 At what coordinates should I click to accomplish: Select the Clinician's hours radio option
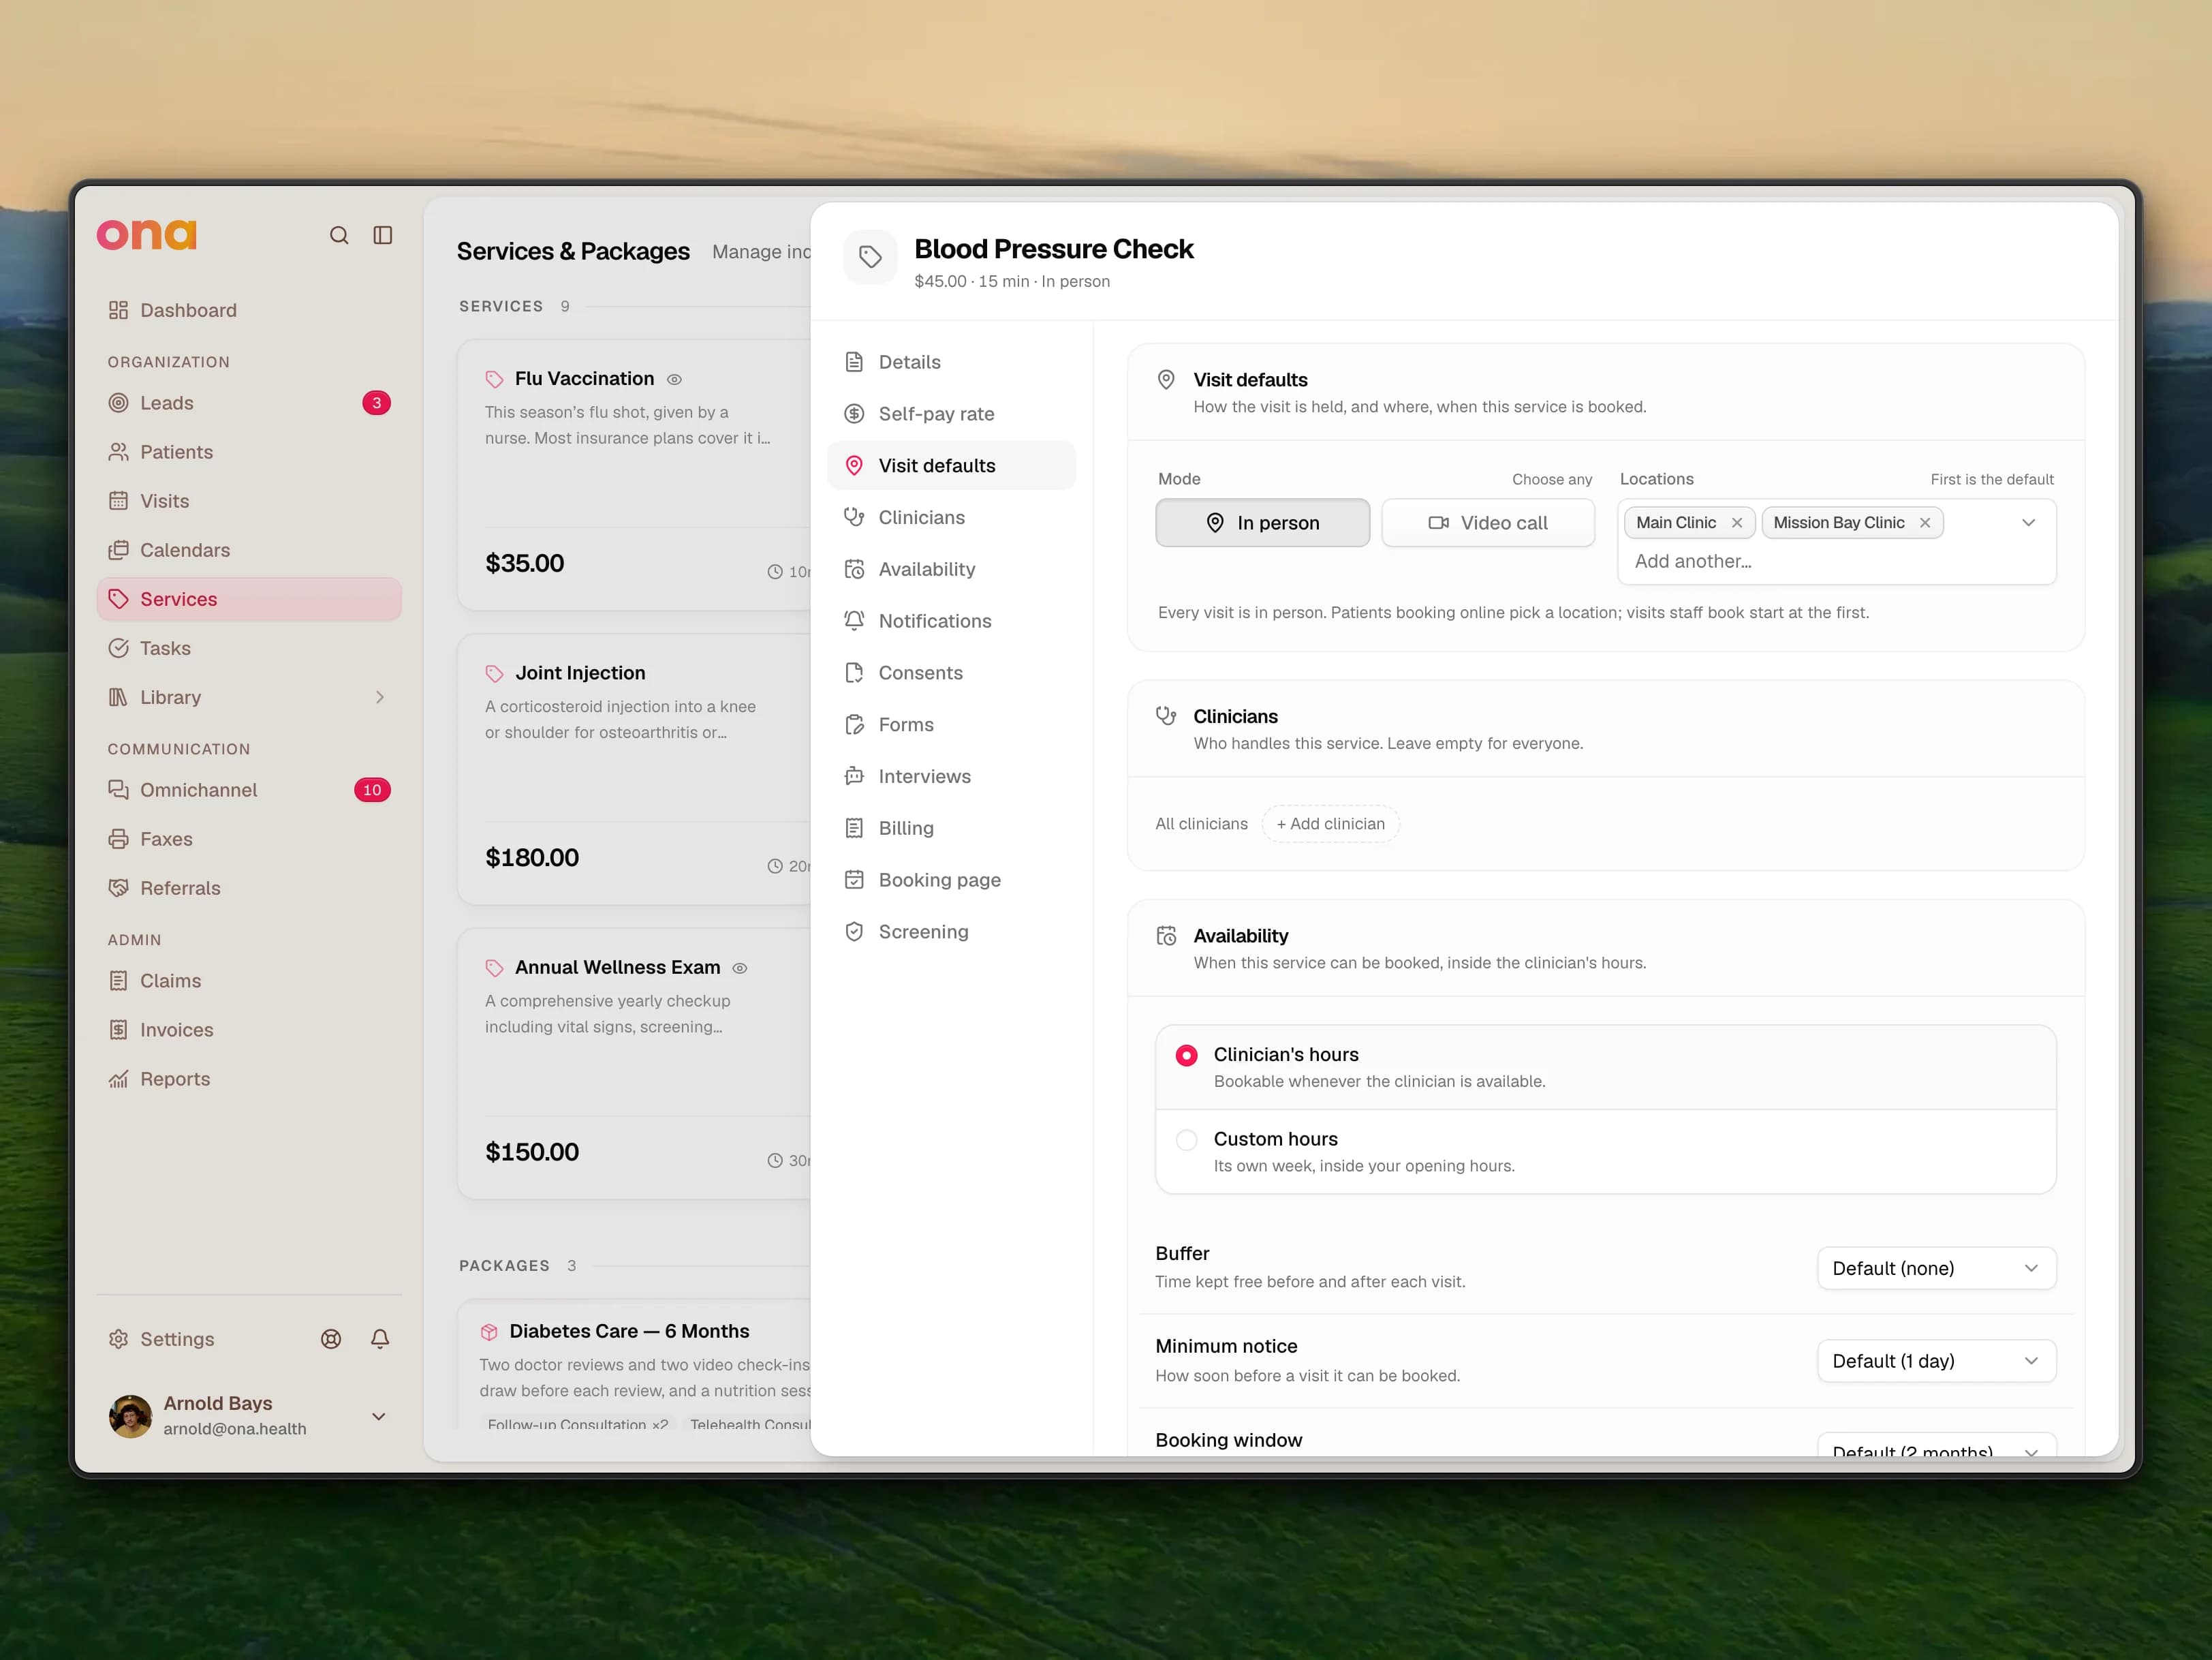click(x=1187, y=1055)
